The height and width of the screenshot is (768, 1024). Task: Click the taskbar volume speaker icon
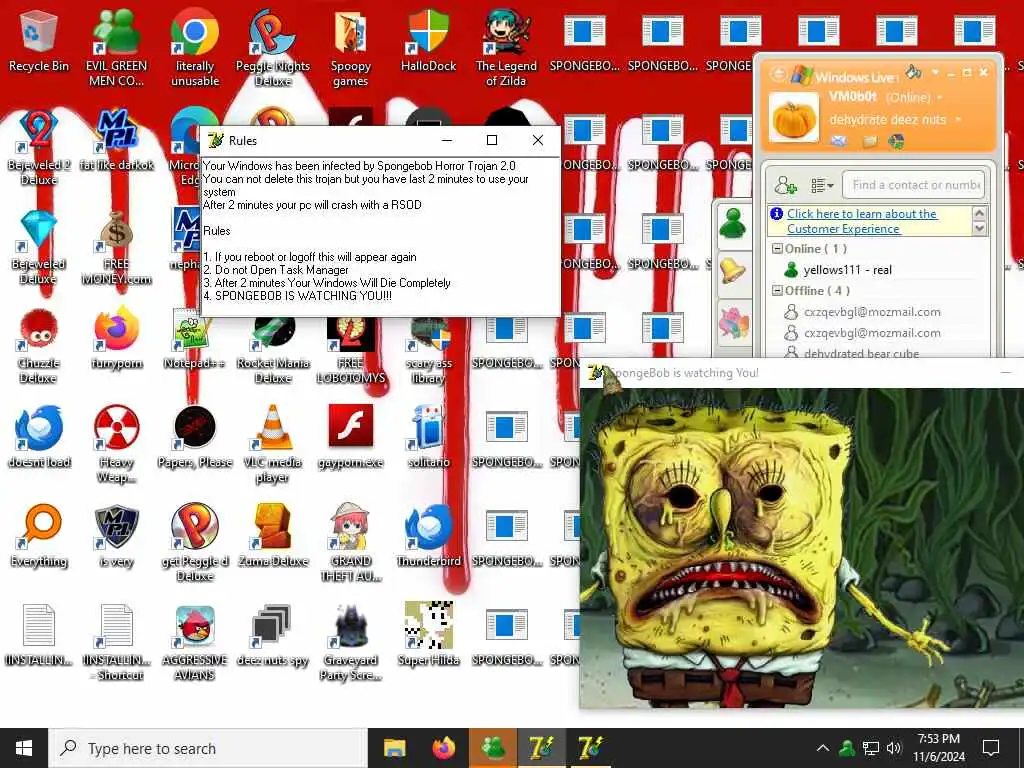pyautogui.click(x=894, y=748)
